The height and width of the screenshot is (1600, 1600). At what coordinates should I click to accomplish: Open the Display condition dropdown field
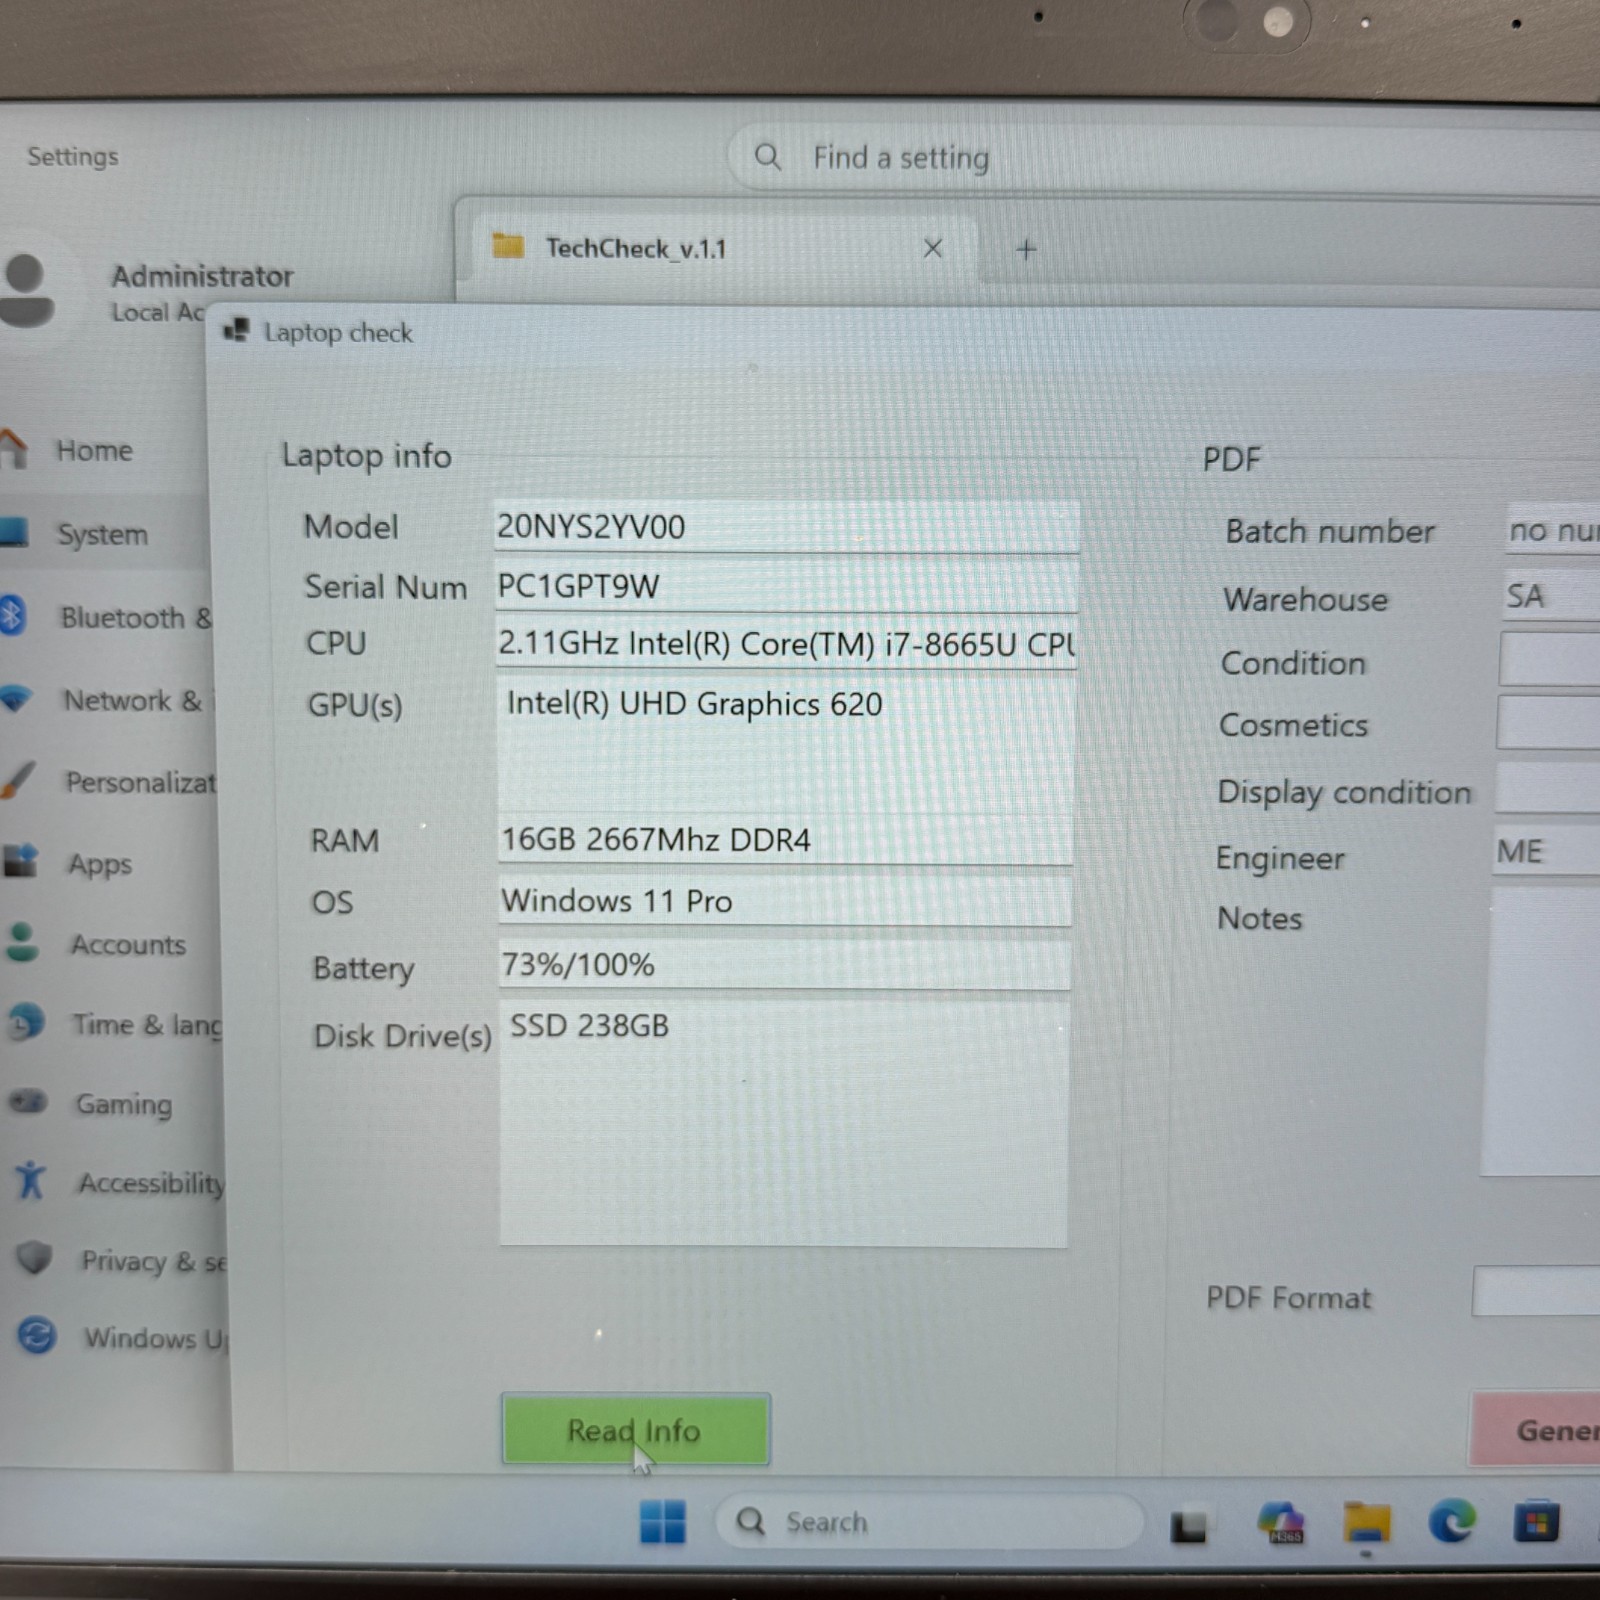pos(1547,787)
